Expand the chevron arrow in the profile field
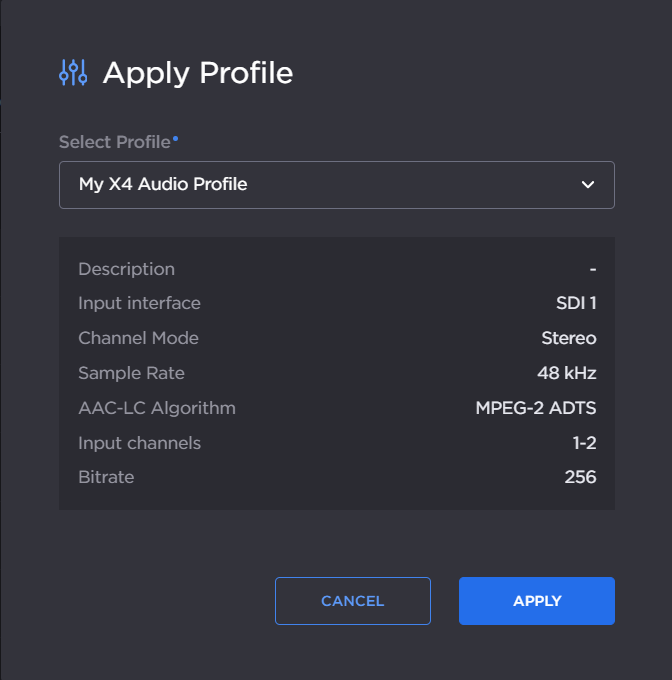672x680 pixels. point(588,185)
